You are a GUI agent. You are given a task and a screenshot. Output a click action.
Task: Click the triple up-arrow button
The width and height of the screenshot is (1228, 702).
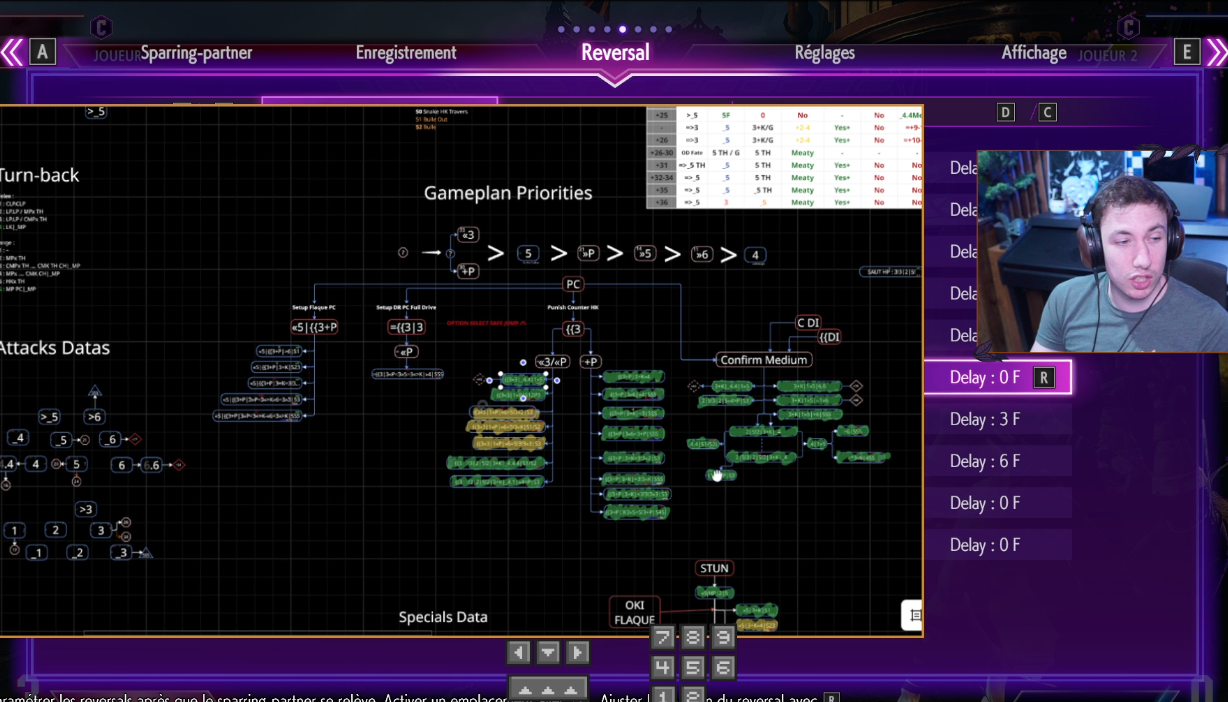(x=548, y=689)
